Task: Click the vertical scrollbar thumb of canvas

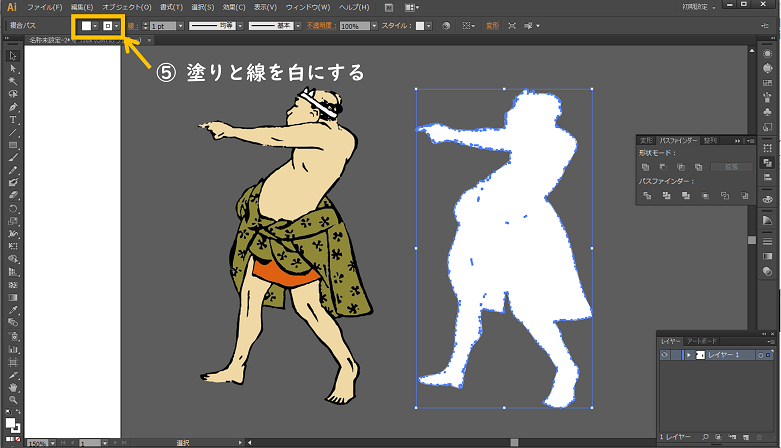Action: coord(752,240)
